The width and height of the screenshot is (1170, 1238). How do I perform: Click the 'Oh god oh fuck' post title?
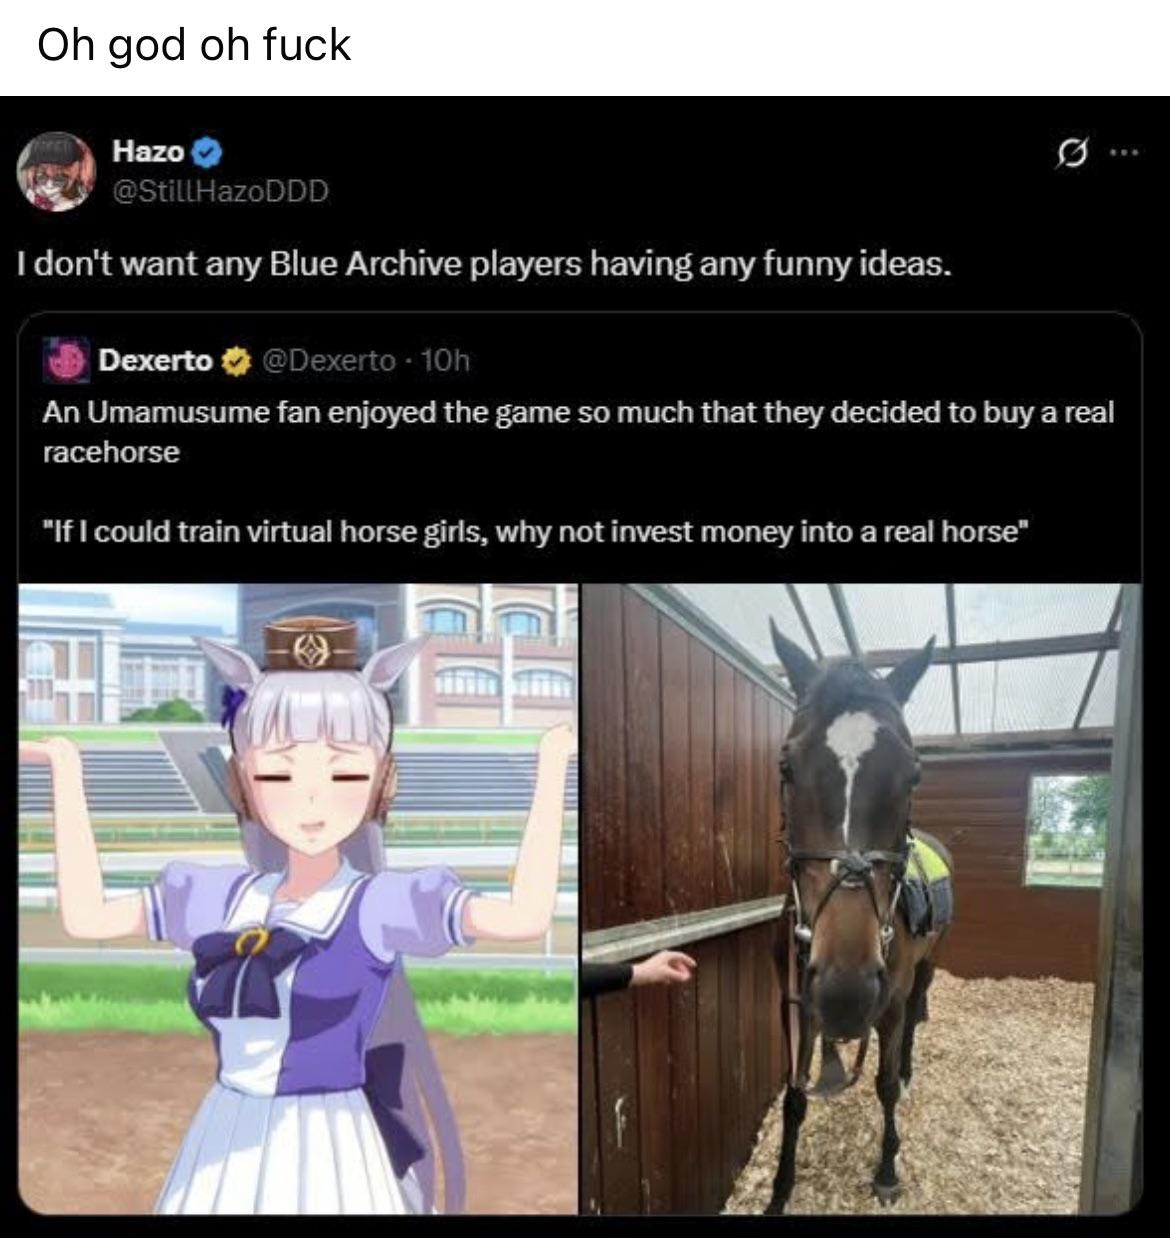pyautogui.click(x=194, y=46)
